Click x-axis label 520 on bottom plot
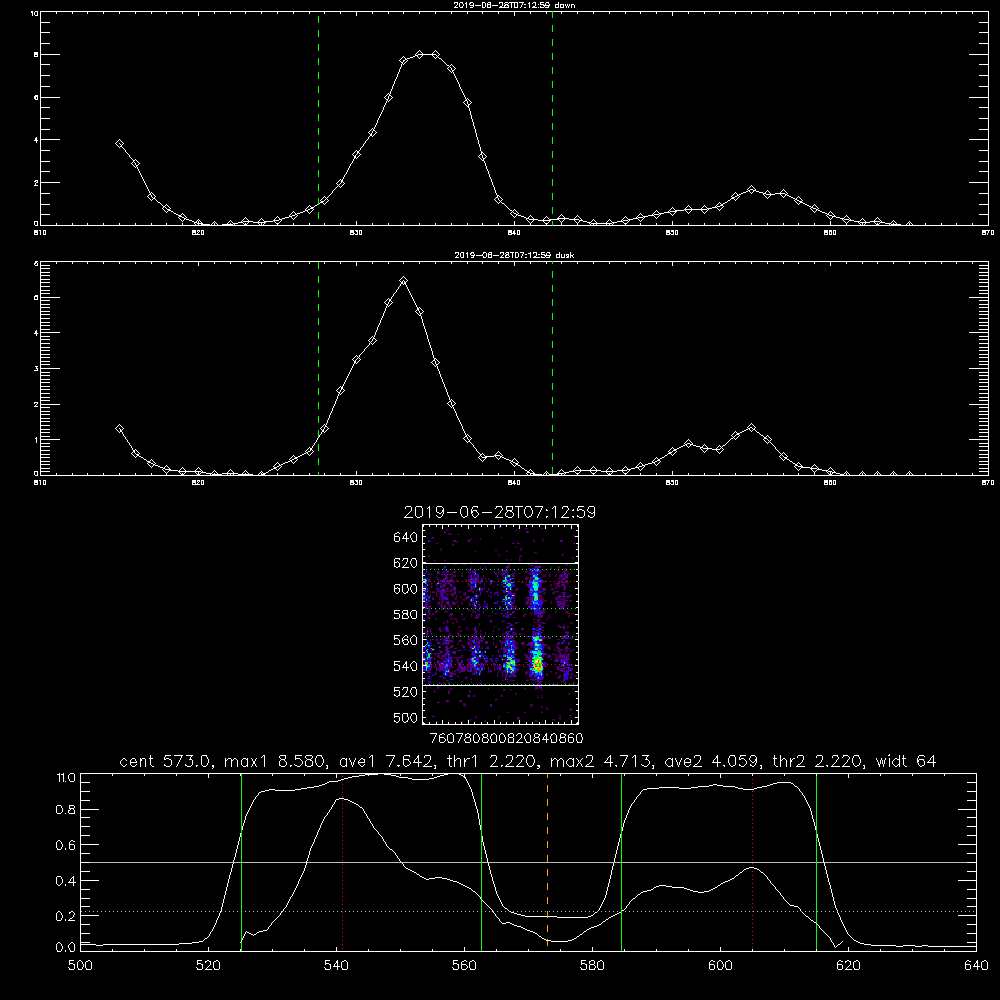The image size is (1000, 1000). pyautogui.click(x=208, y=966)
